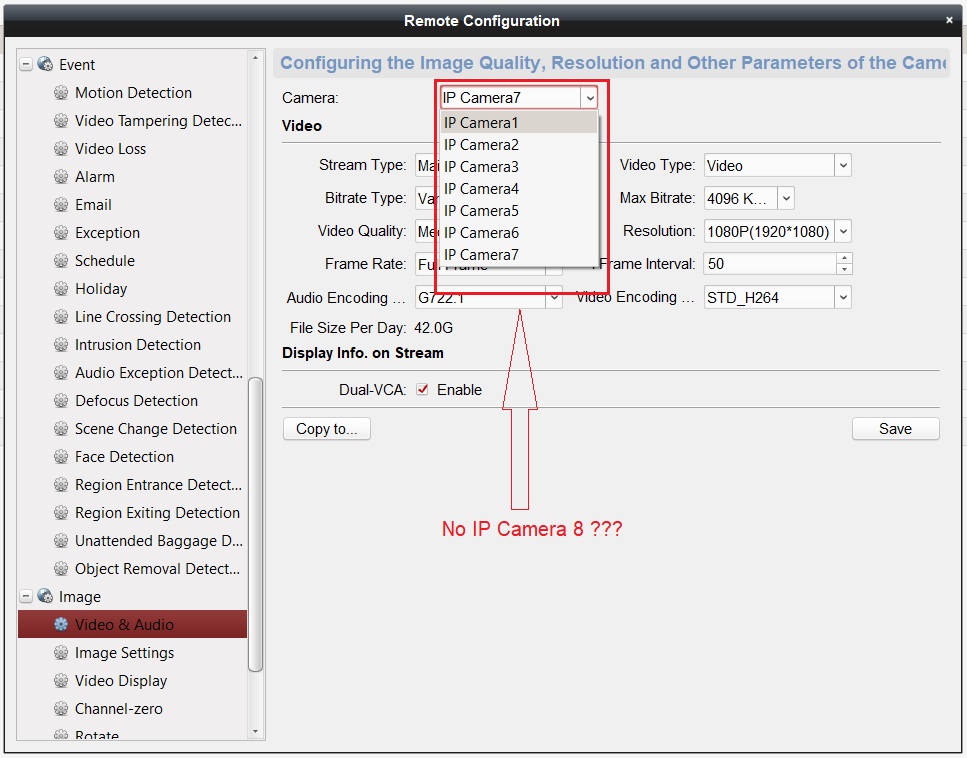Choose IP Camera5 in the dropdown list

(x=482, y=211)
